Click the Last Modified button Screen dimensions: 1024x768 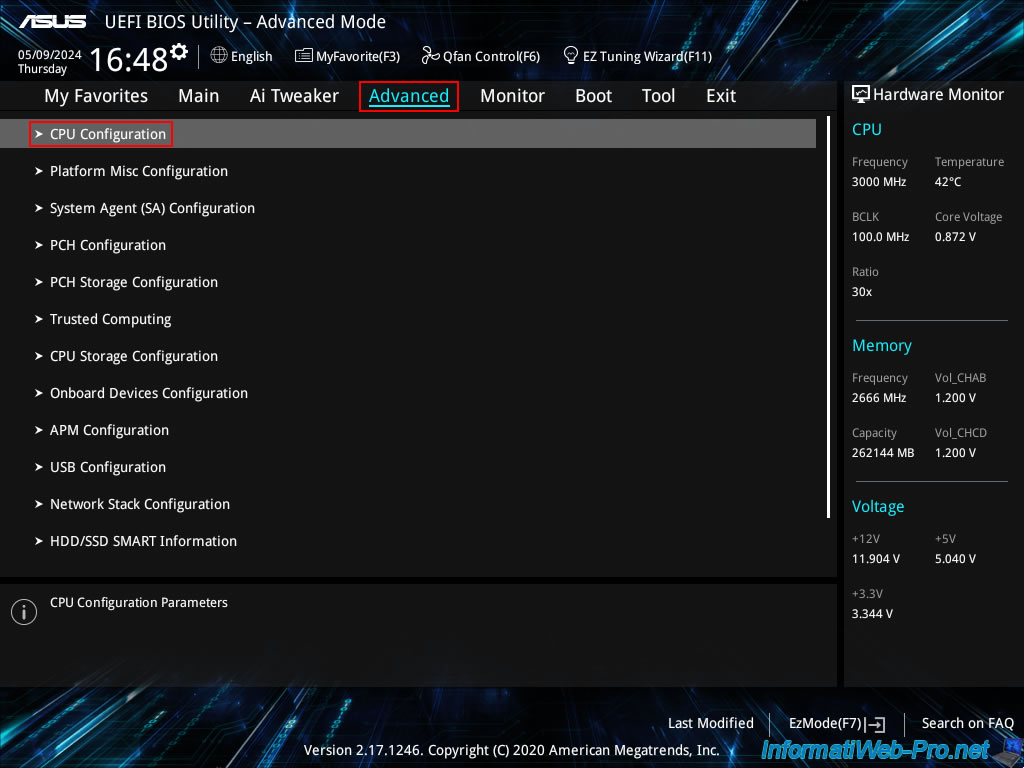click(710, 723)
